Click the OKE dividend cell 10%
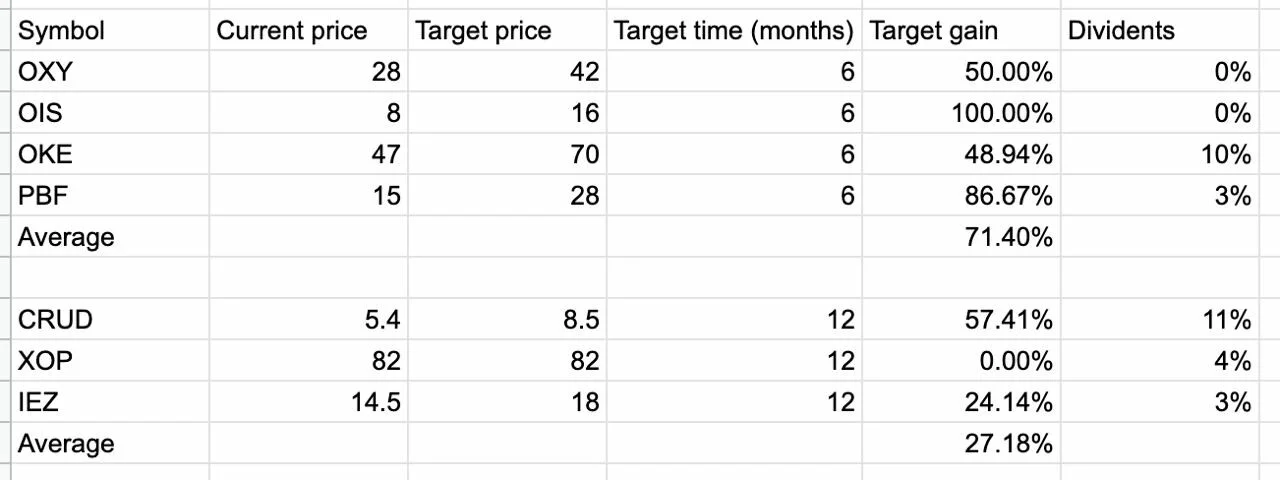This screenshot has height=480, width=1280. tap(1160, 154)
